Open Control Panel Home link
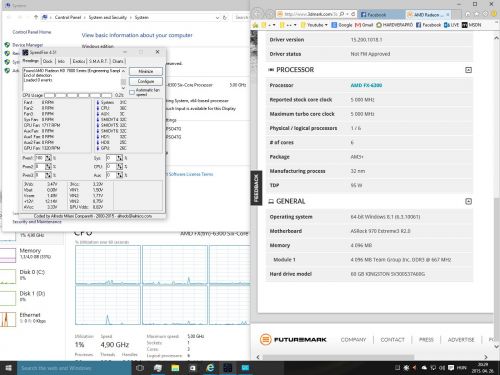This screenshot has height=375, width=500. [x=32, y=32]
